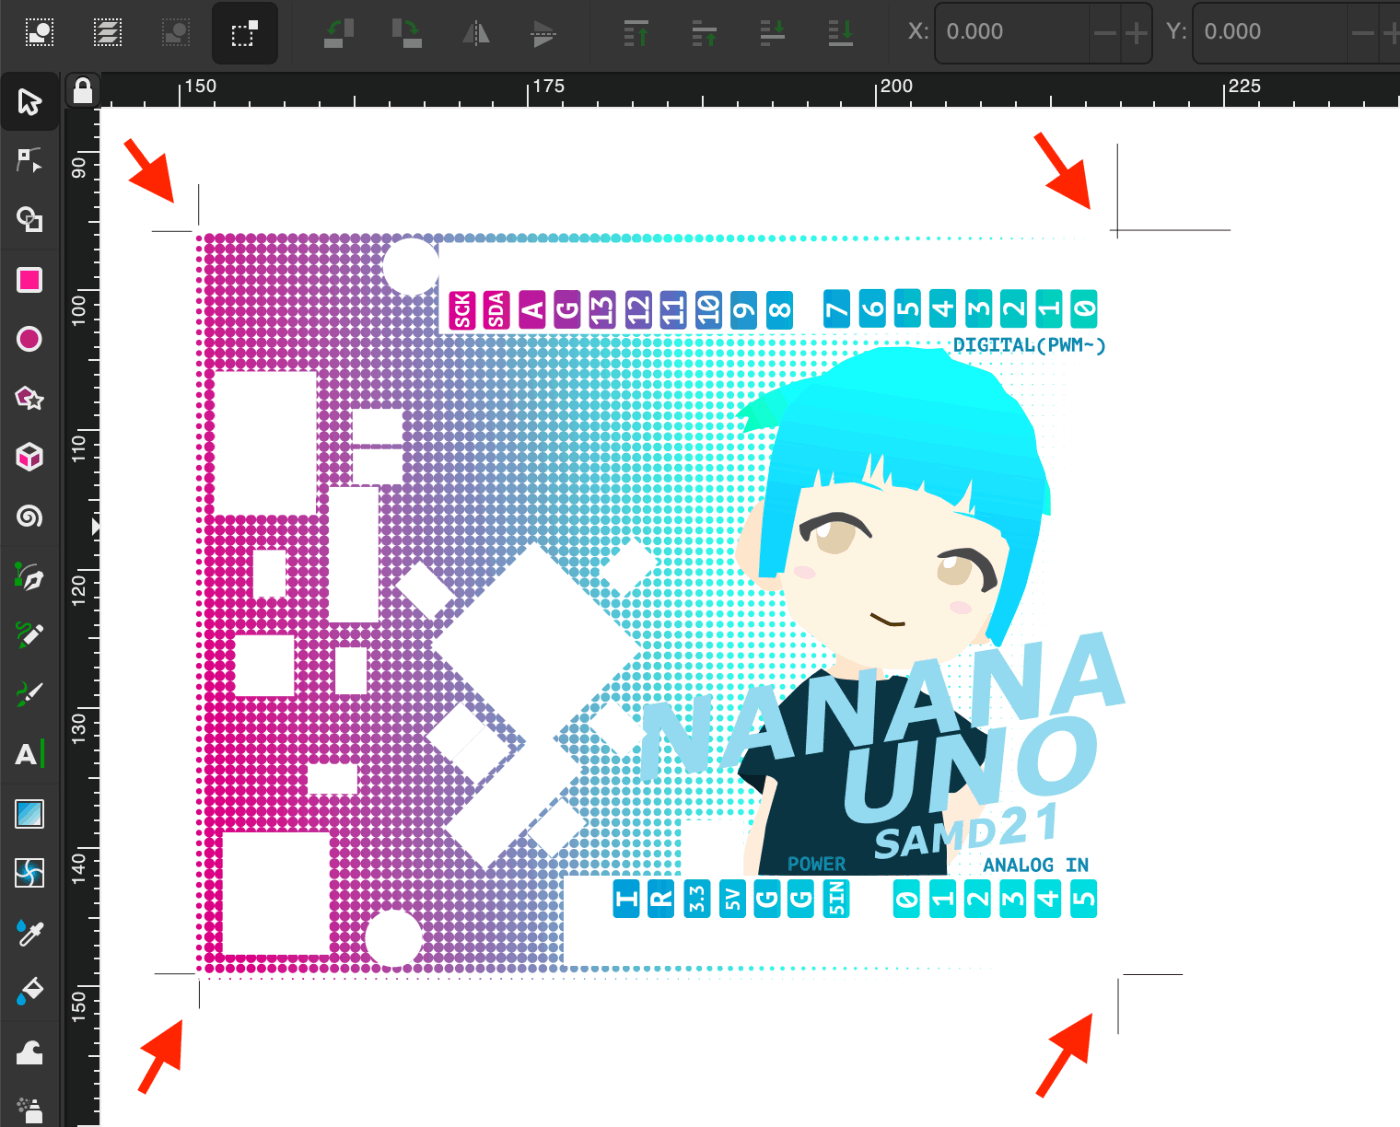Rotate selection 90° counter-clockwise
This screenshot has height=1127, width=1400.
(340, 33)
